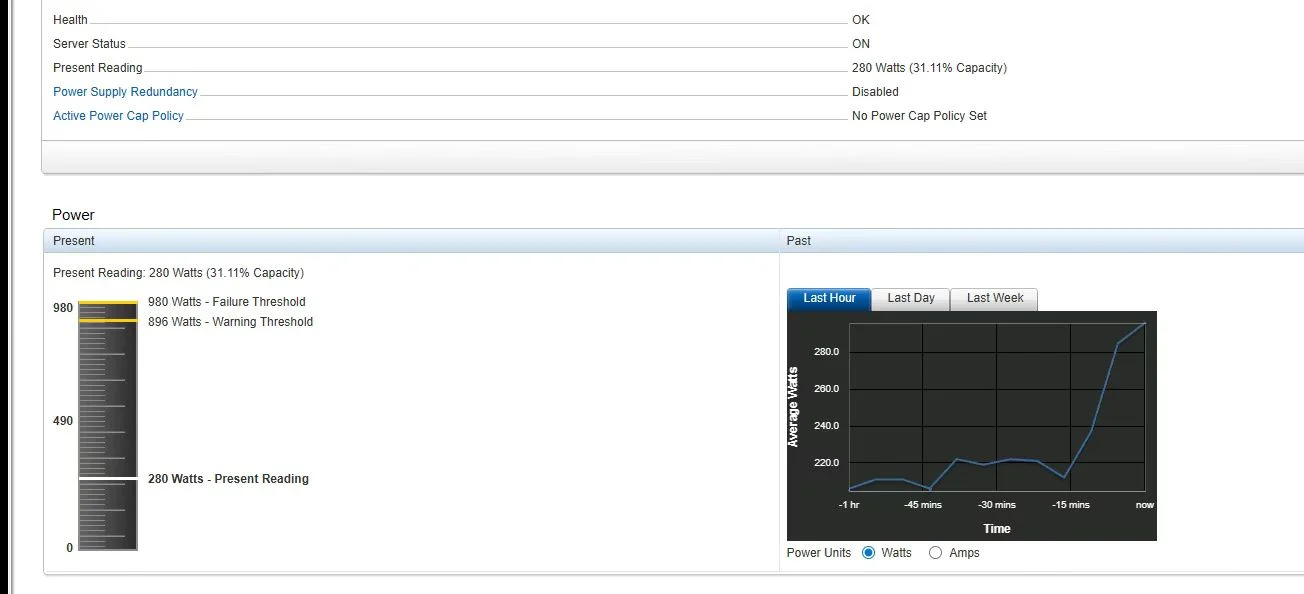Viewport: 1304px width, 594px height.
Task: Click the 896 Watts Warning Threshold label
Action: pyautogui.click(x=230, y=322)
